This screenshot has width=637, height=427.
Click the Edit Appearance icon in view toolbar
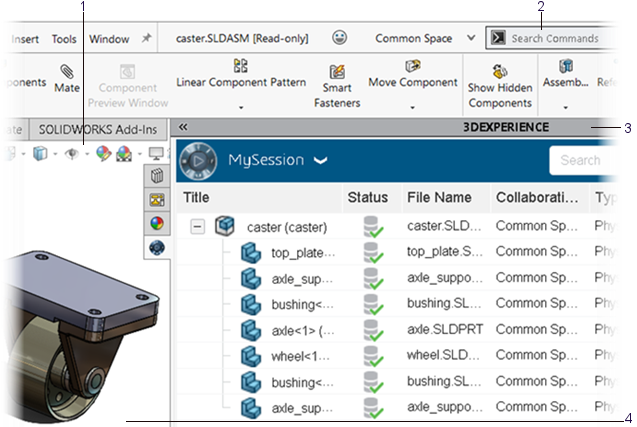(103, 154)
